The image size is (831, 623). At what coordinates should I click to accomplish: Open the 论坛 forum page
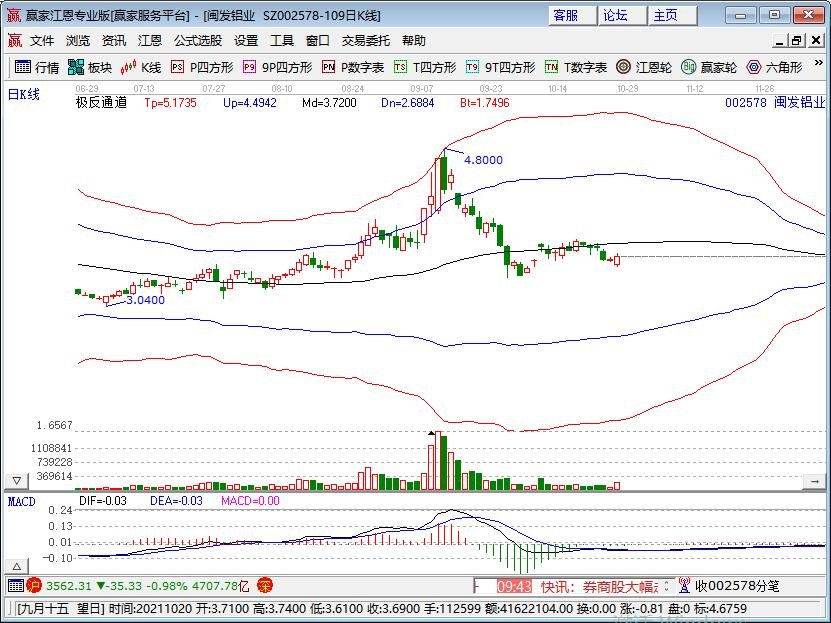[614, 15]
